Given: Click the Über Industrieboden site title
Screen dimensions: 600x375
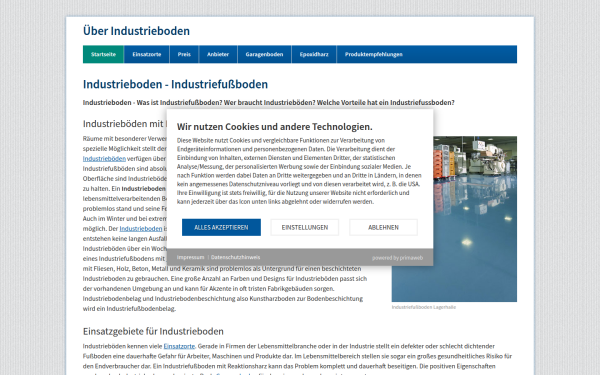Looking at the screenshot, I should pyautogui.click(x=136, y=31).
